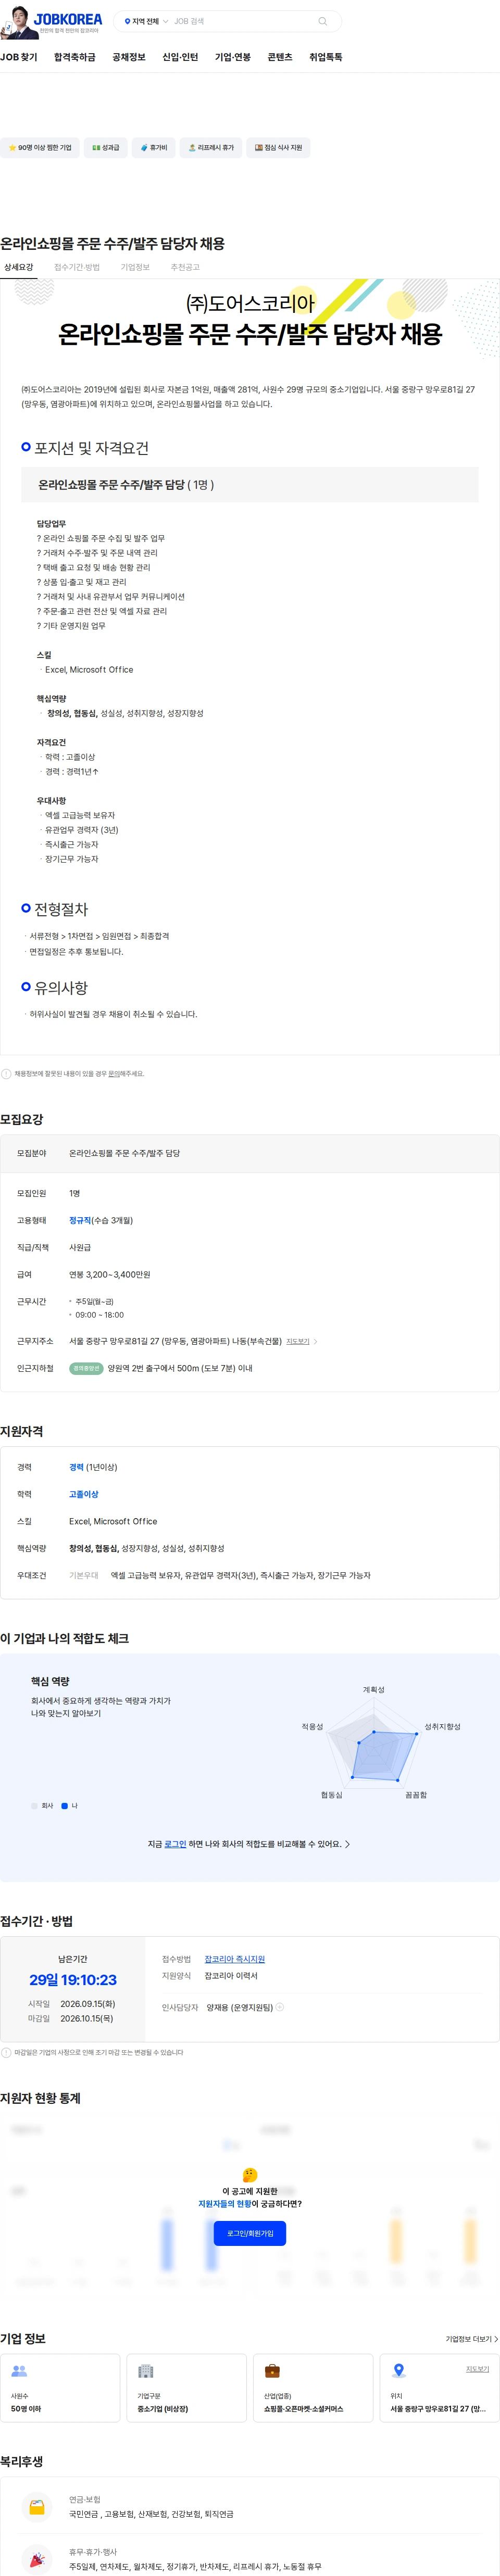Click the 위치 map pin icon

[399, 2370]
